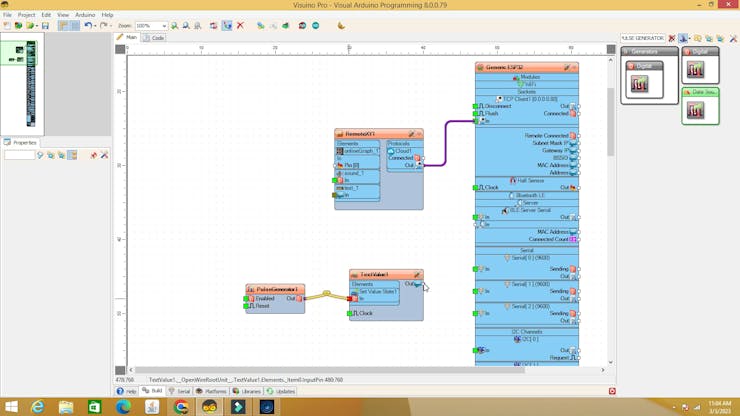Viewport: 740px width, 416px height.
Task: Open the Serial bottom tab
Action: pos(181,391)
